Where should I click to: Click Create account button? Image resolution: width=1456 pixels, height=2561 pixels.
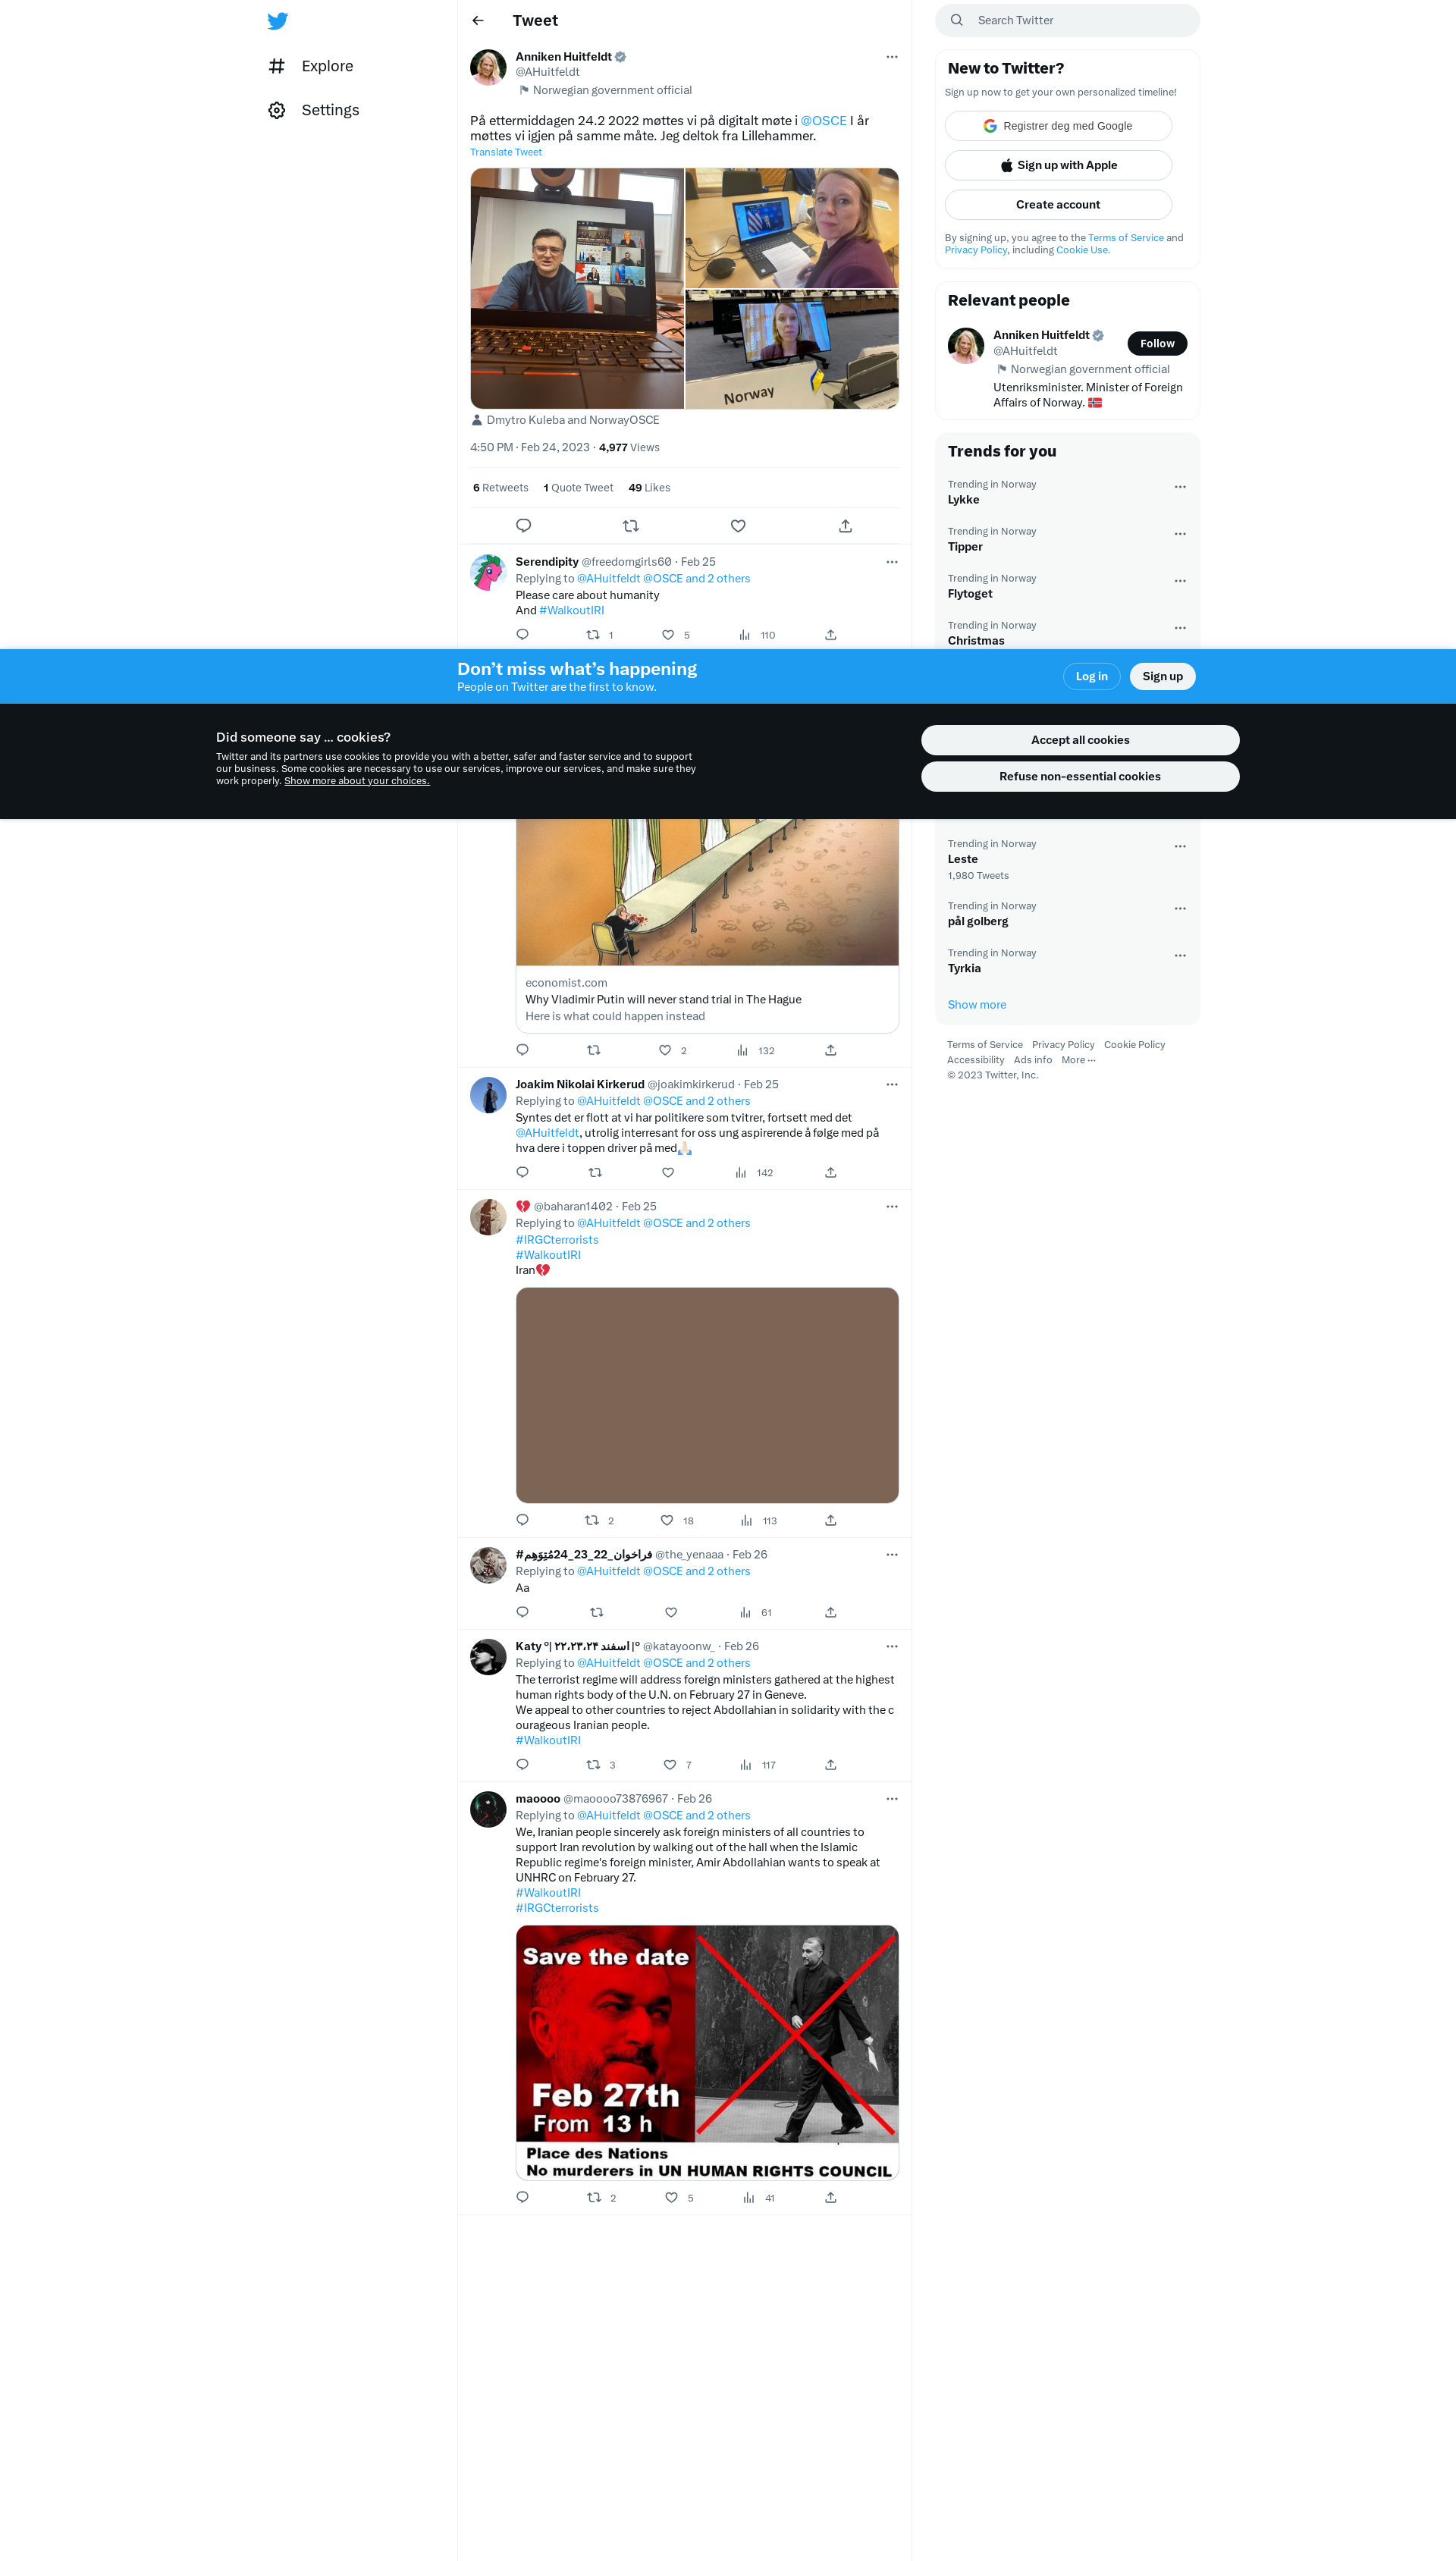point(1058,205)
